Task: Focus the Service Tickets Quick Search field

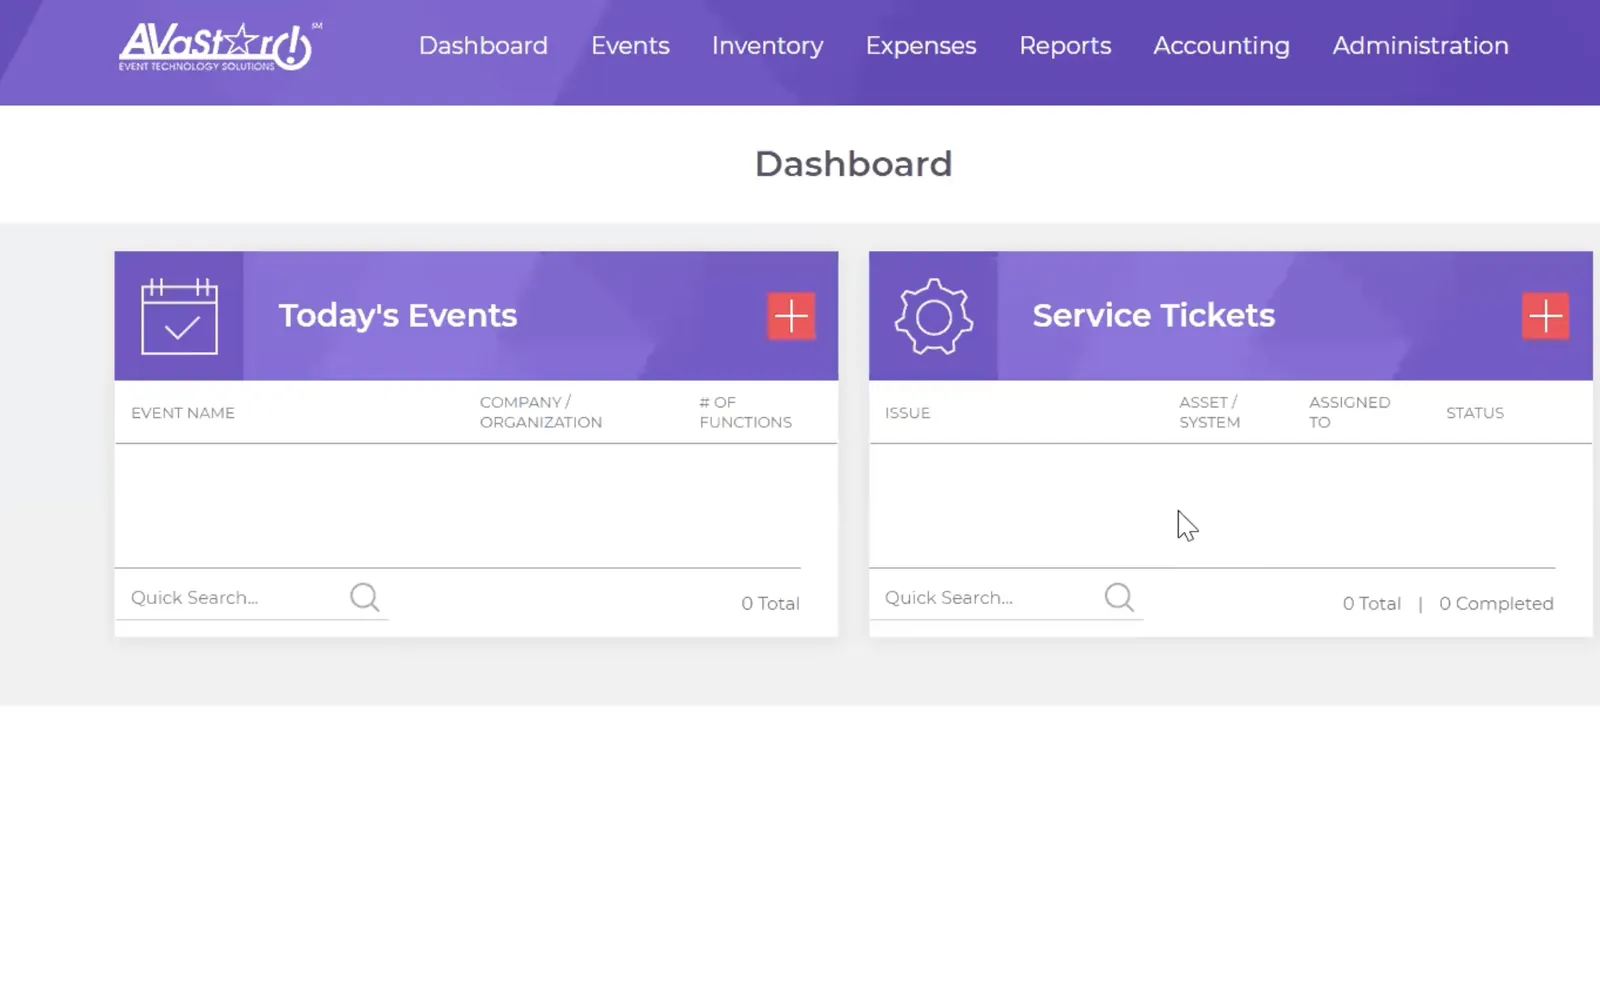Action: point(989,598)
